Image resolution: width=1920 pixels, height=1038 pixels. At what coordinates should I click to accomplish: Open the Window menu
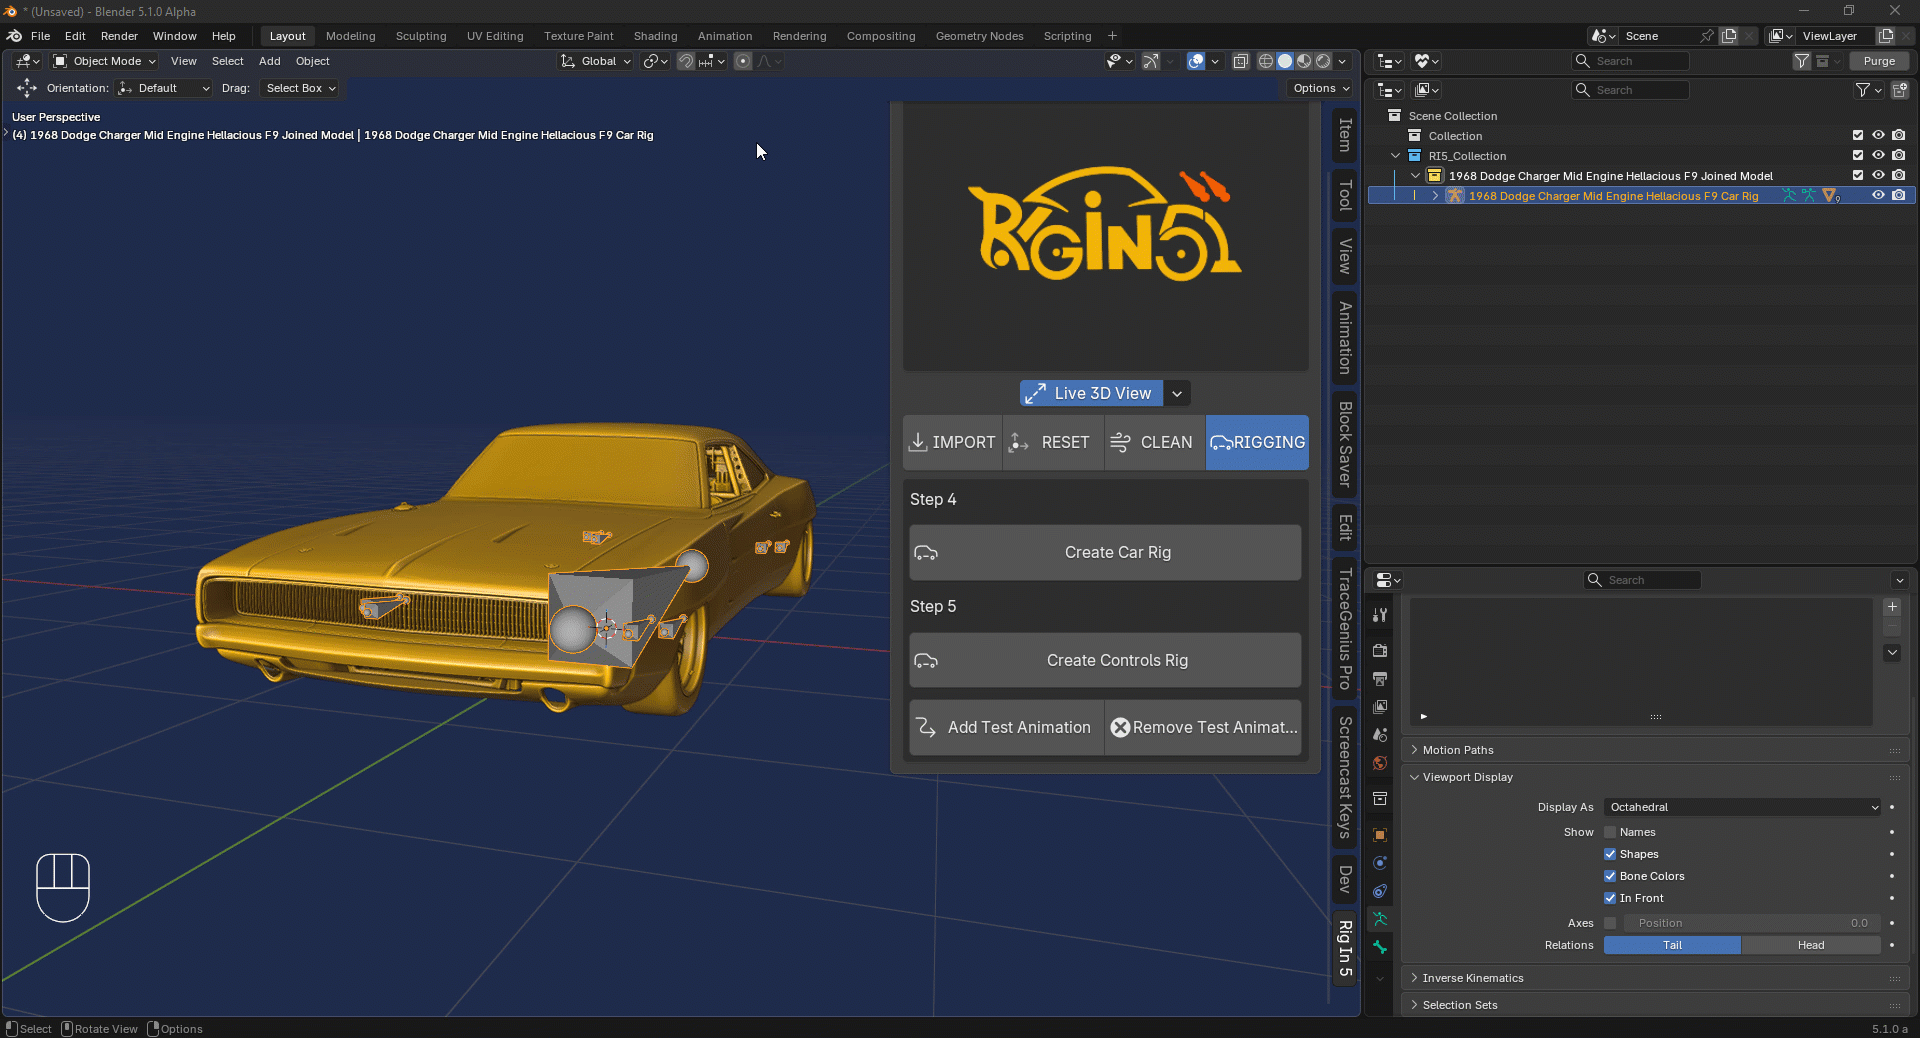174,36
